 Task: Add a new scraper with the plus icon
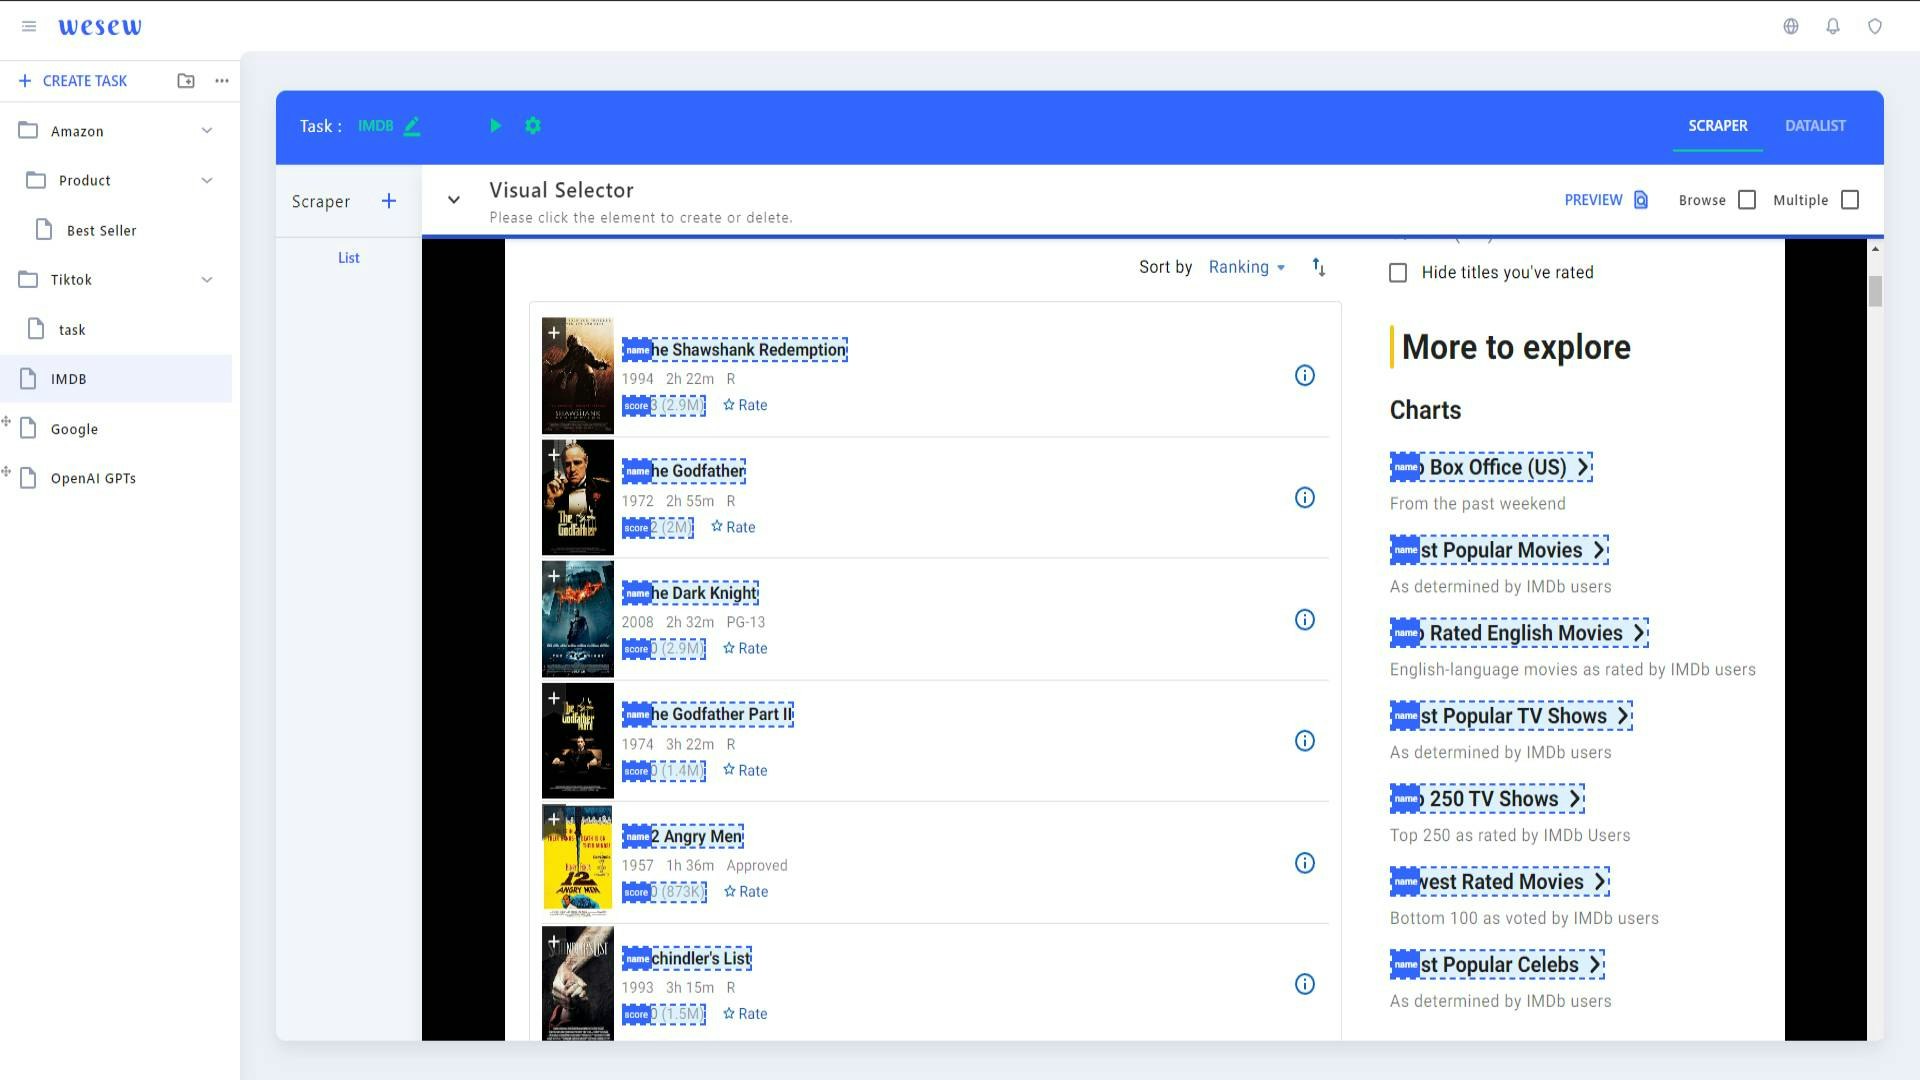tap(389, 201)
